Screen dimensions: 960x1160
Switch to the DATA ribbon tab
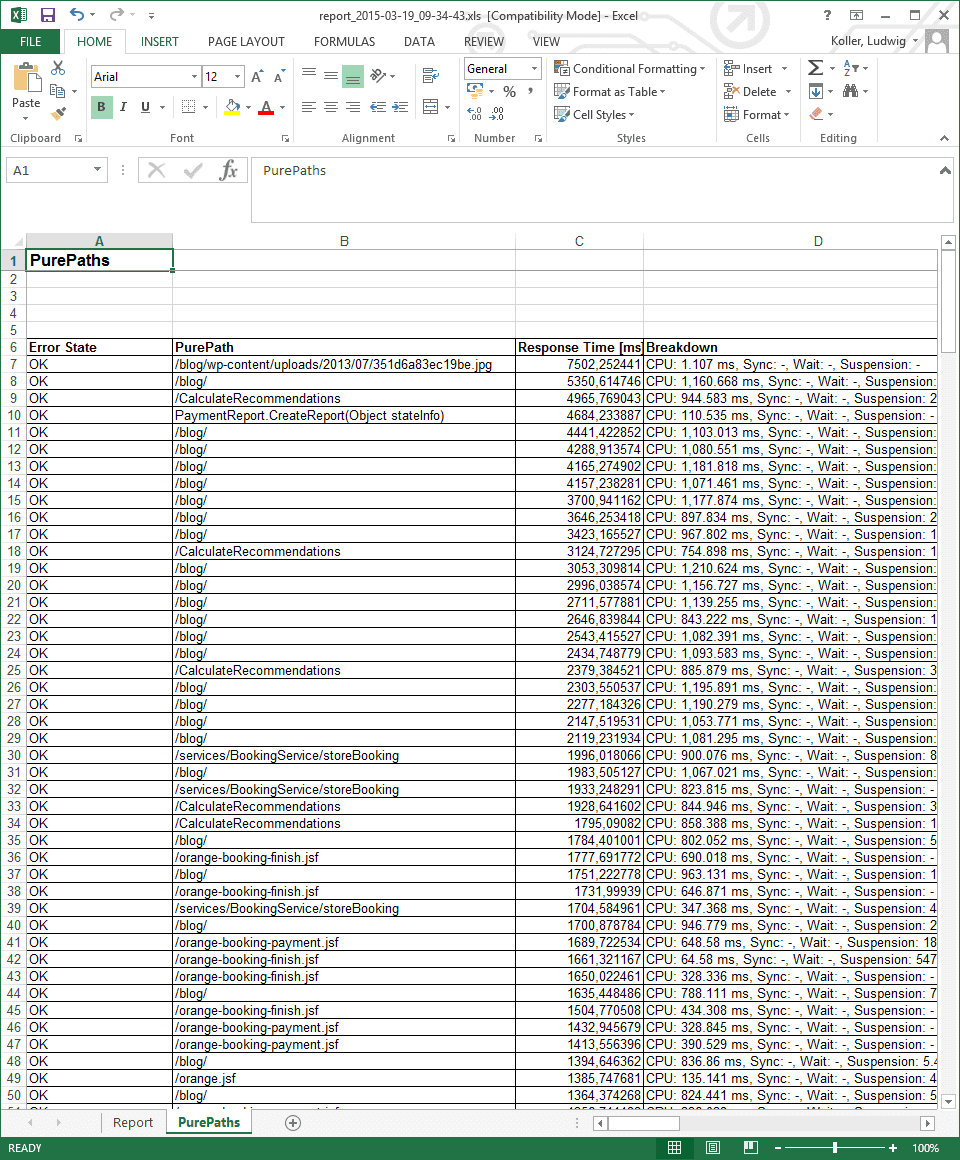coord(419,42)
